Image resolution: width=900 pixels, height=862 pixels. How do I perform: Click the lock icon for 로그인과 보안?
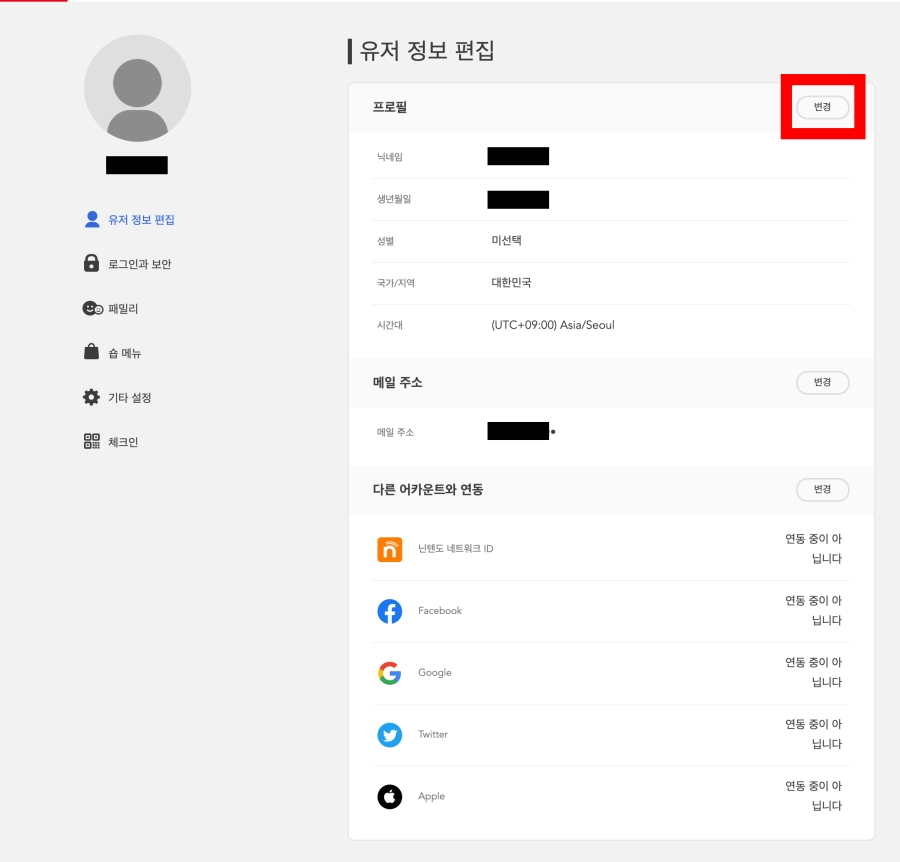[92, 263]
